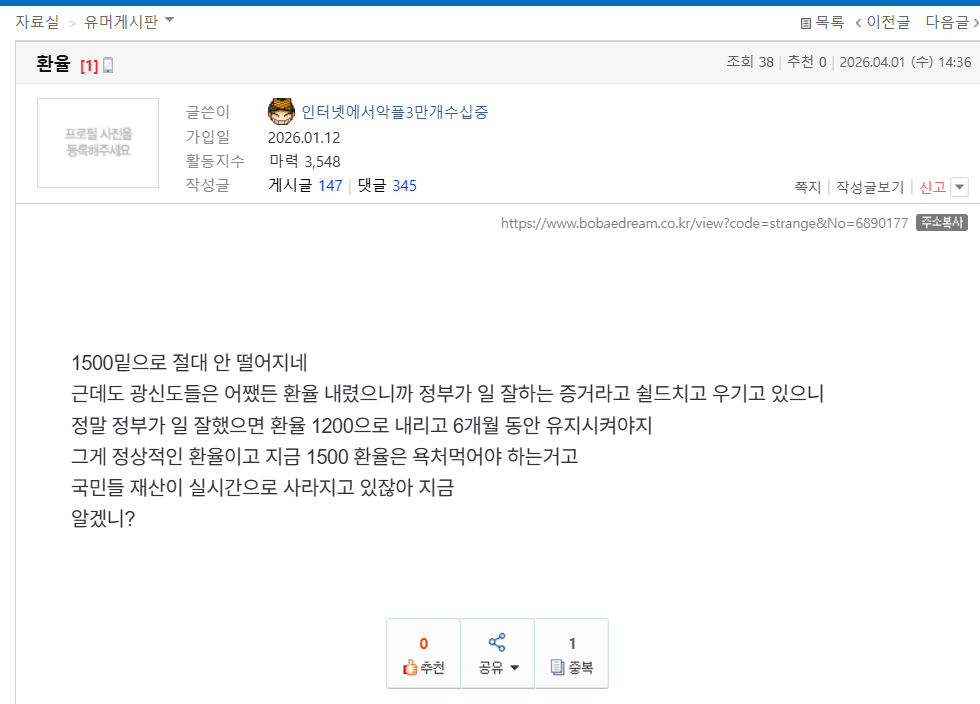This screenshot has width=980, height=704.
Task: Click the 주소복사 copy address button
Action: pyautogui.click(x=942, y=223)
